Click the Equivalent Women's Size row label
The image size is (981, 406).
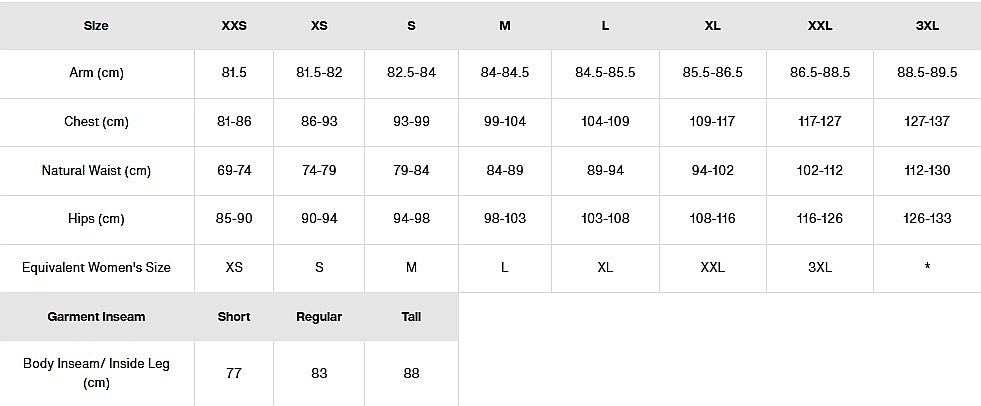[96, 267]
